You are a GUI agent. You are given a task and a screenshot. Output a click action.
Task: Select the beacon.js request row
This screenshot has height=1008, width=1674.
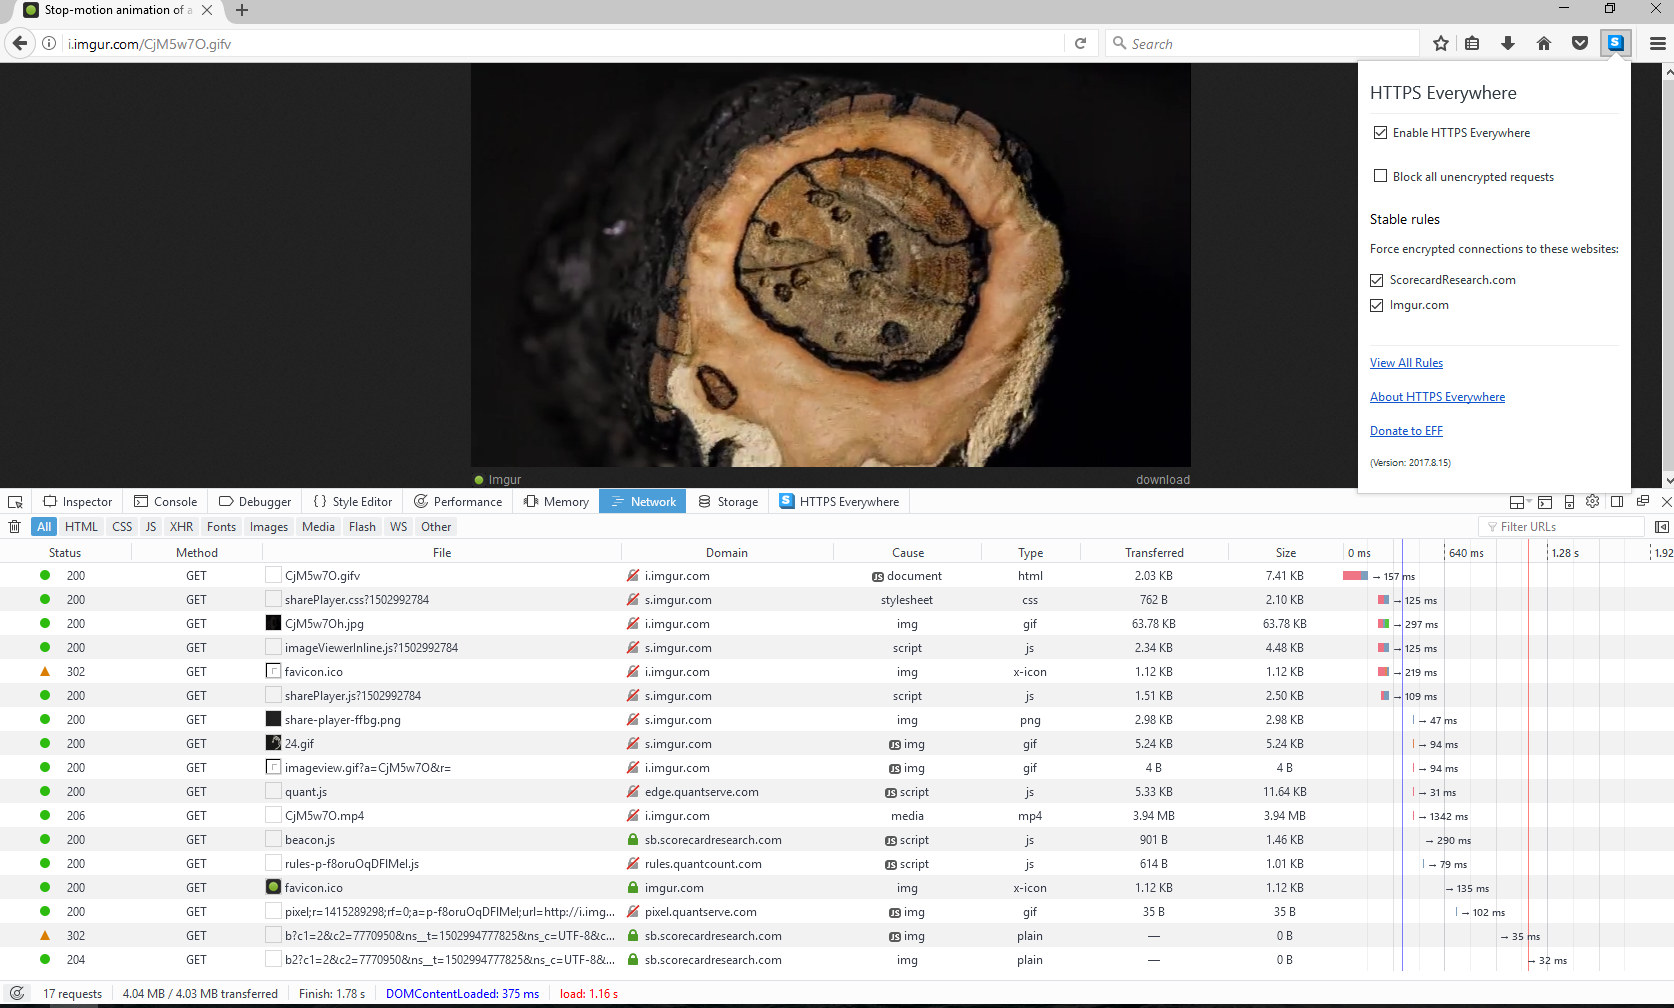point(837,840)
